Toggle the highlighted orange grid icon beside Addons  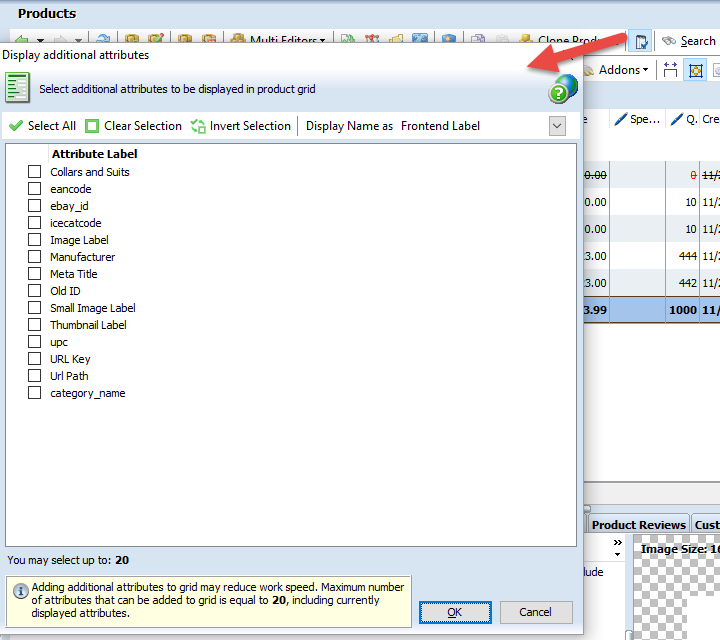(x=695, y=70)
